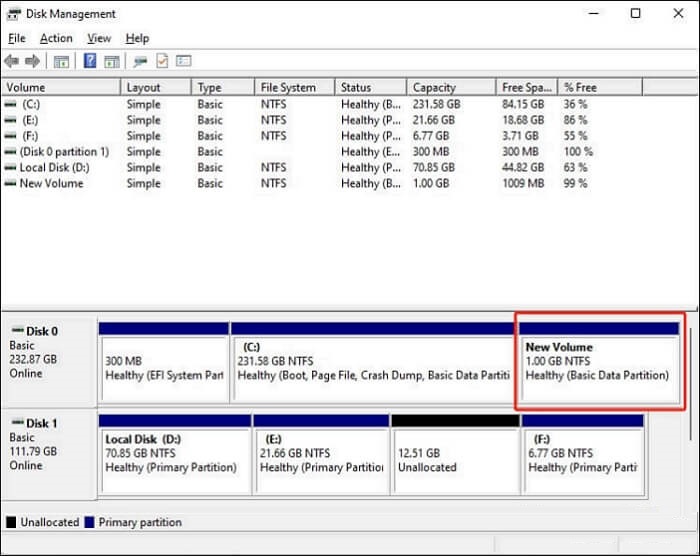Select the (C:) 231.58 GB partition block
700x556 pixels.
(373, 362)
